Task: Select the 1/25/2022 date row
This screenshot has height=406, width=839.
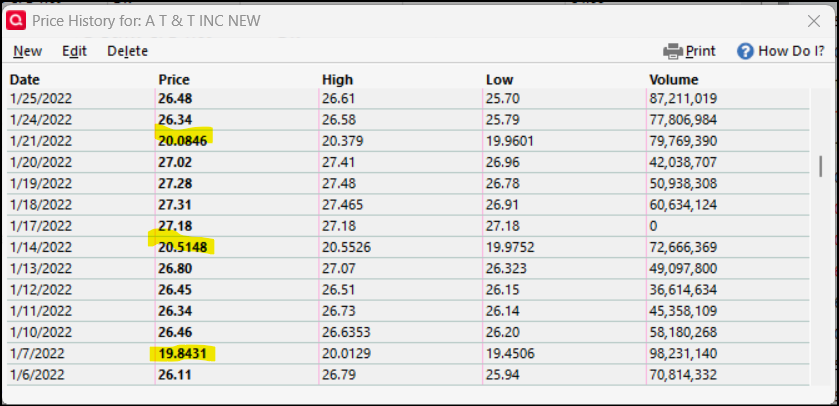Action: tap(409, 98)
